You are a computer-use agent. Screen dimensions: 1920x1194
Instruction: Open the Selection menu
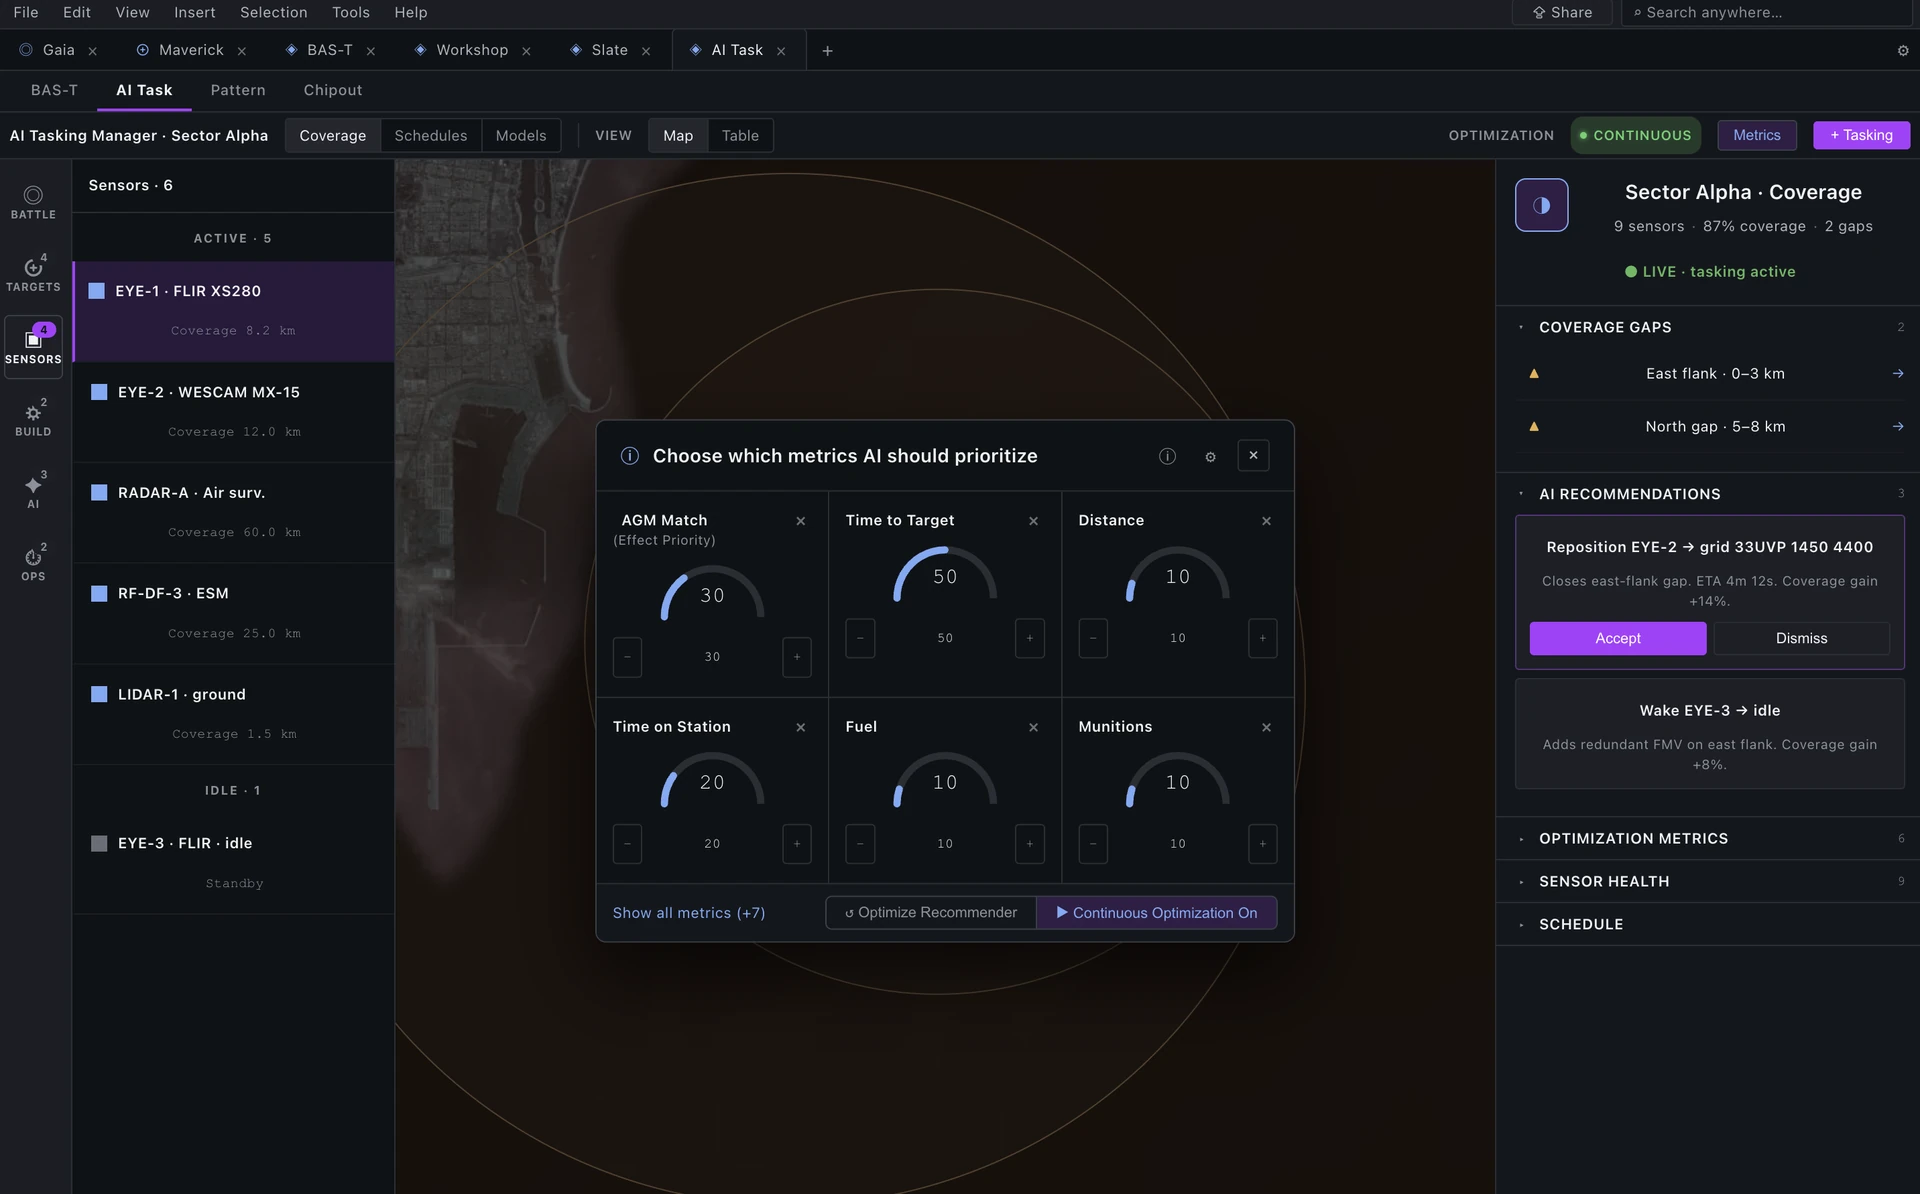pyautogui.click(x=274, y=12)
